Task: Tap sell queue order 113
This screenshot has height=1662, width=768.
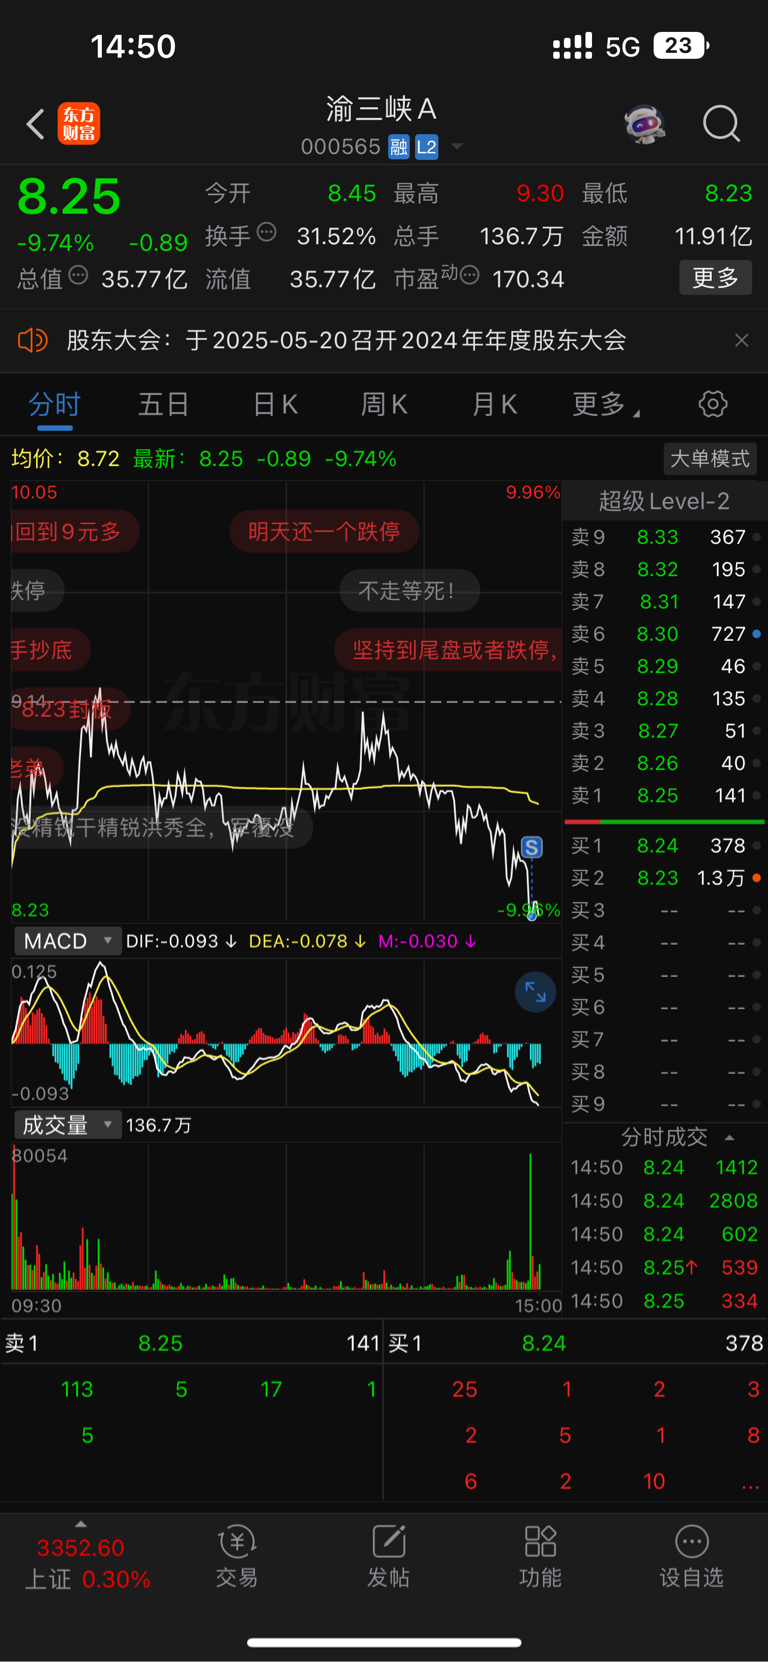Action: pyautogui.click(x=77, y=1389)
